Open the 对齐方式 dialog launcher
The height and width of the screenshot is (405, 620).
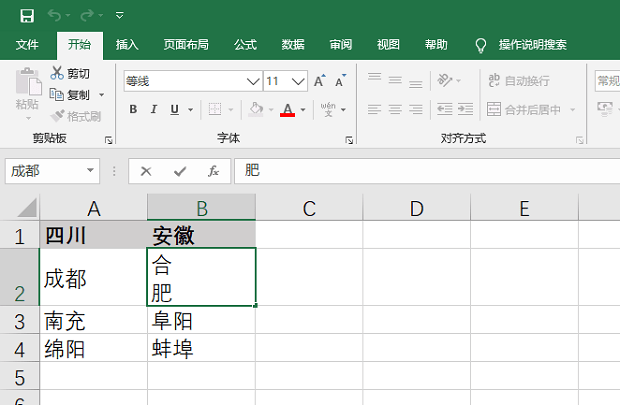(x=580, y=140)
